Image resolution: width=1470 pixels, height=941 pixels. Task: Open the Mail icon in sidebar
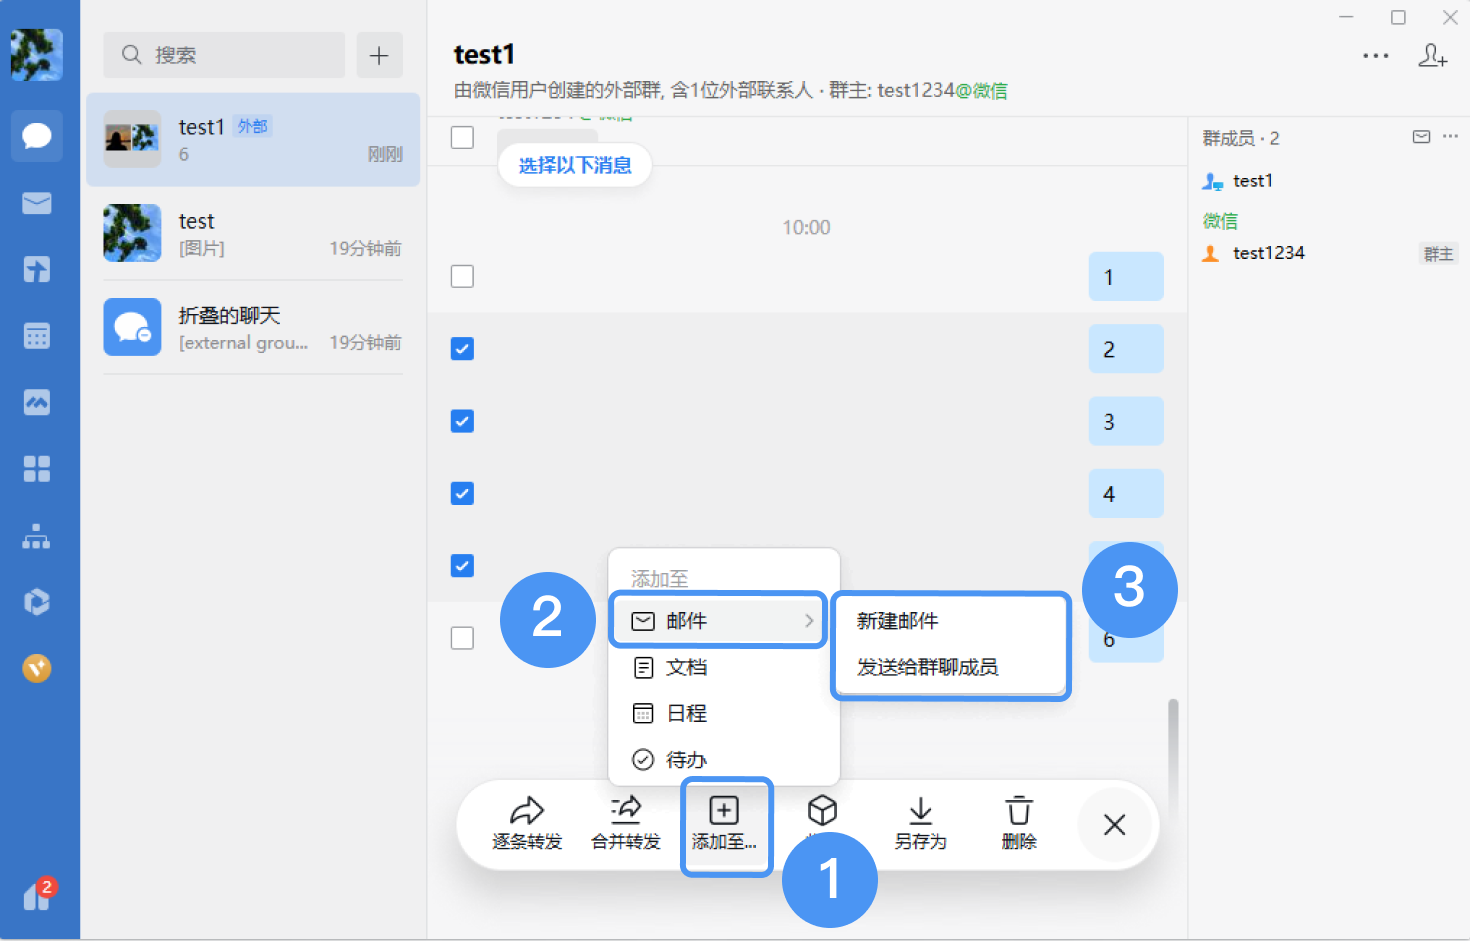coord(37,203)
